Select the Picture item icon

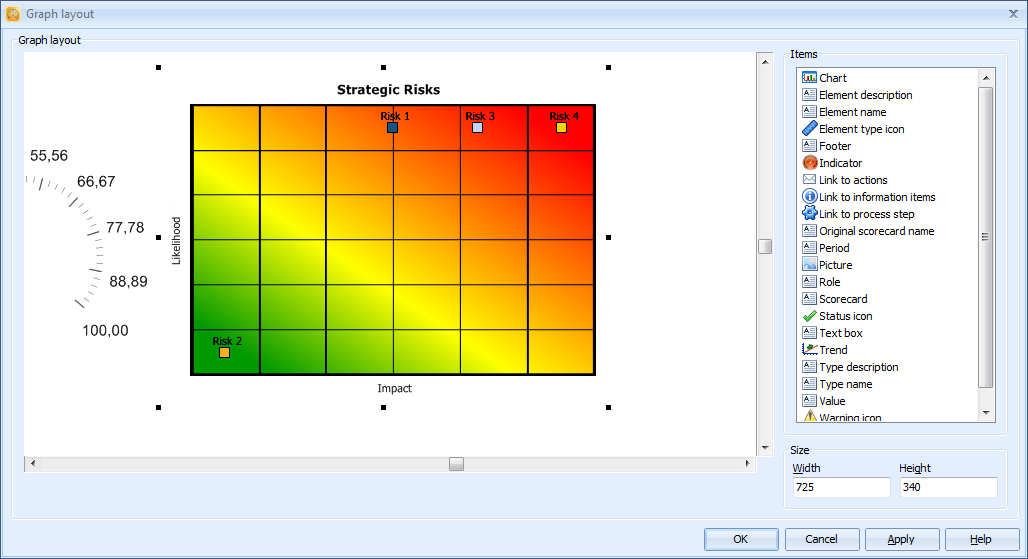coord(810,265)
